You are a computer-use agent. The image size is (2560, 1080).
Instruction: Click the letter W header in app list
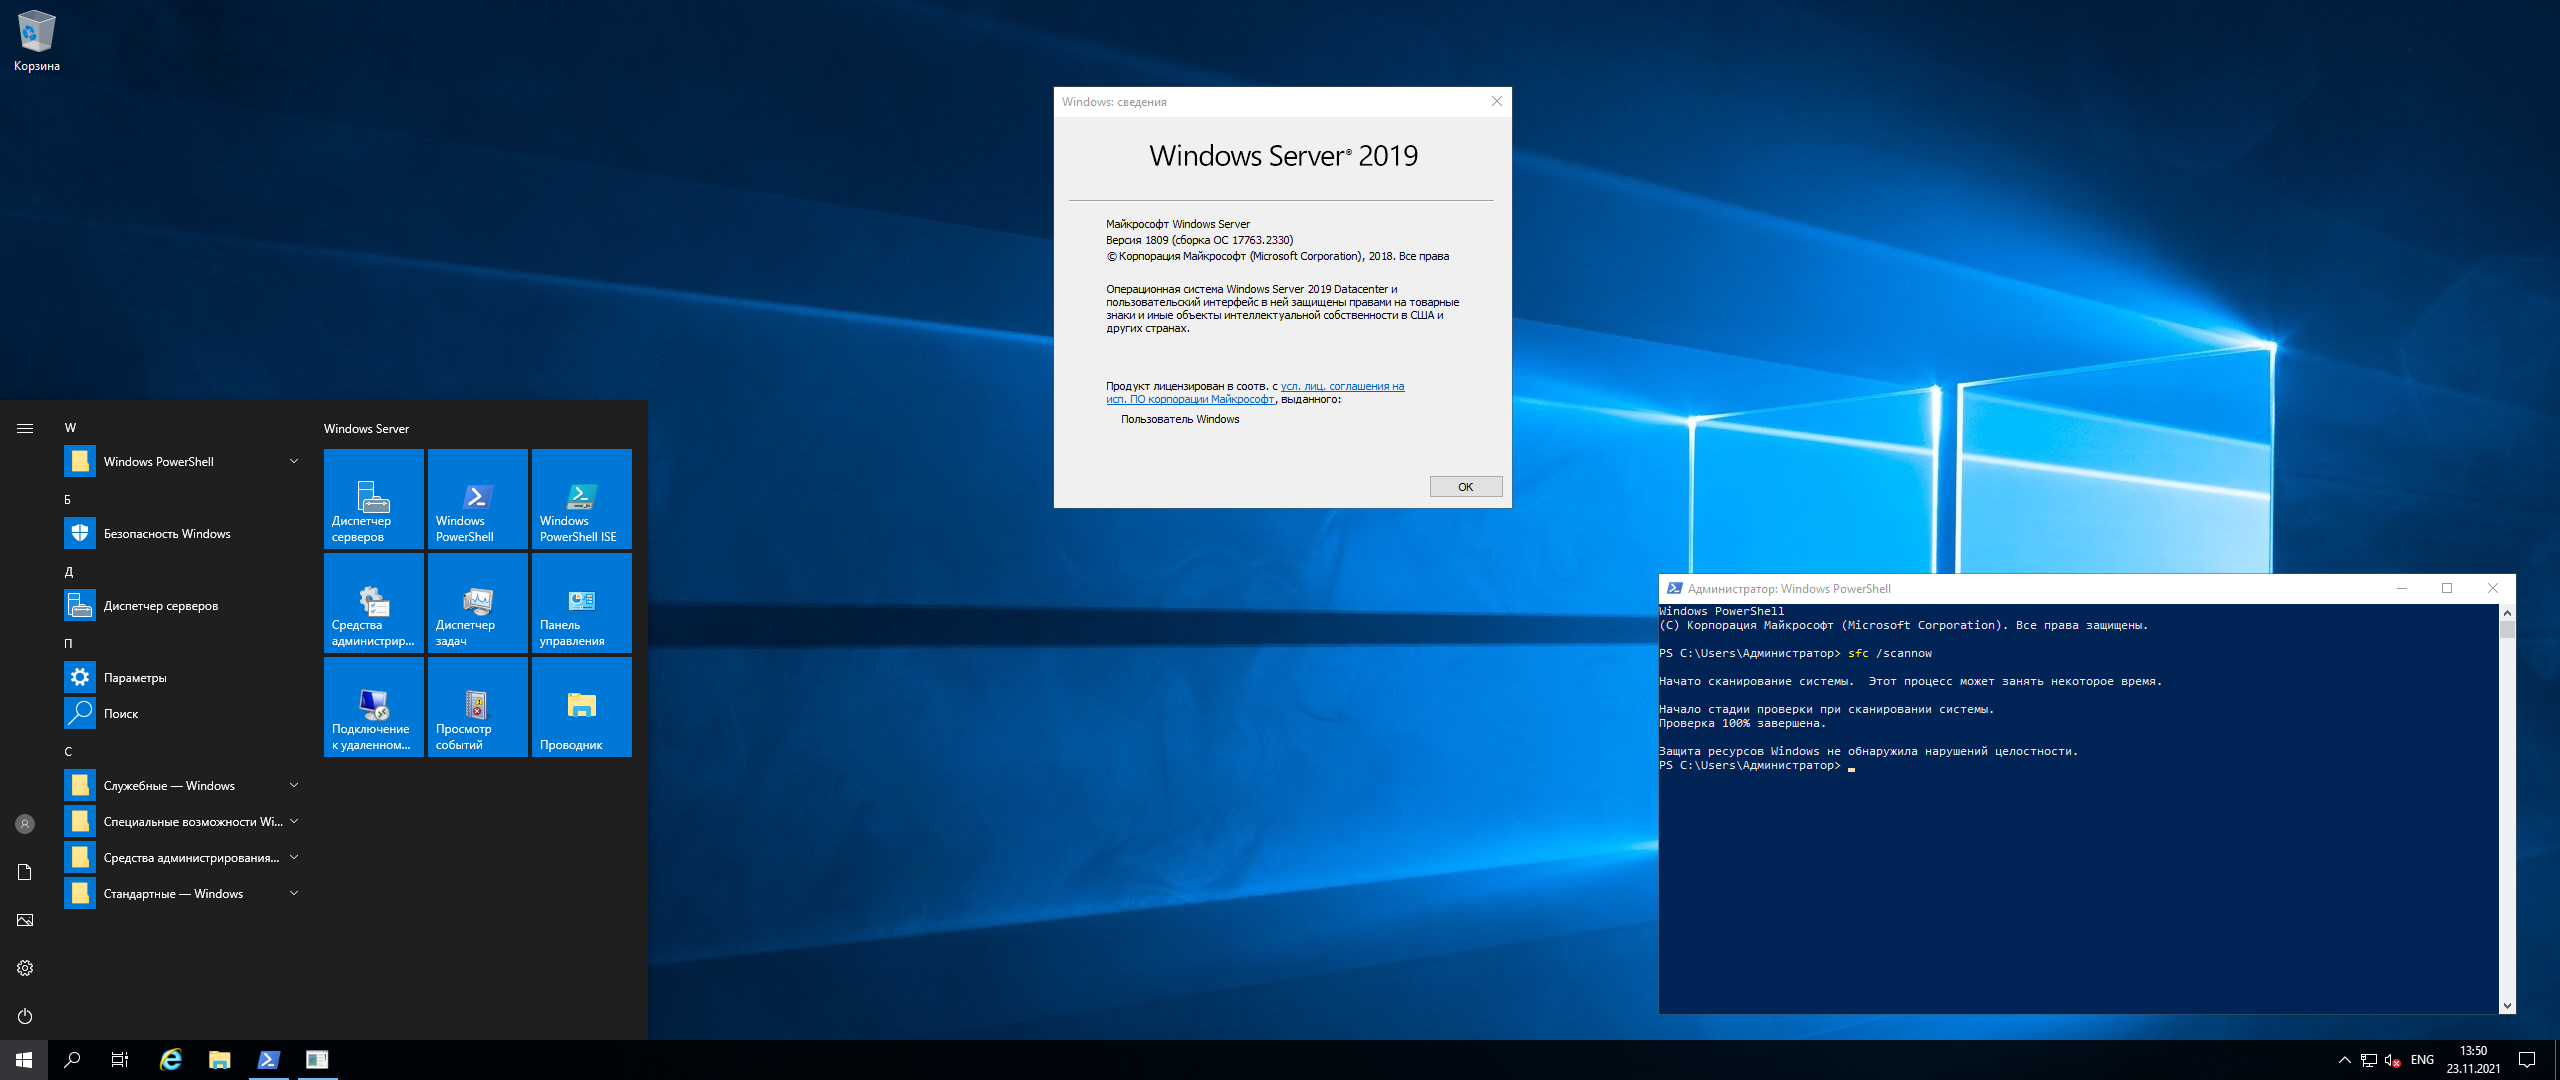(70, 428)
